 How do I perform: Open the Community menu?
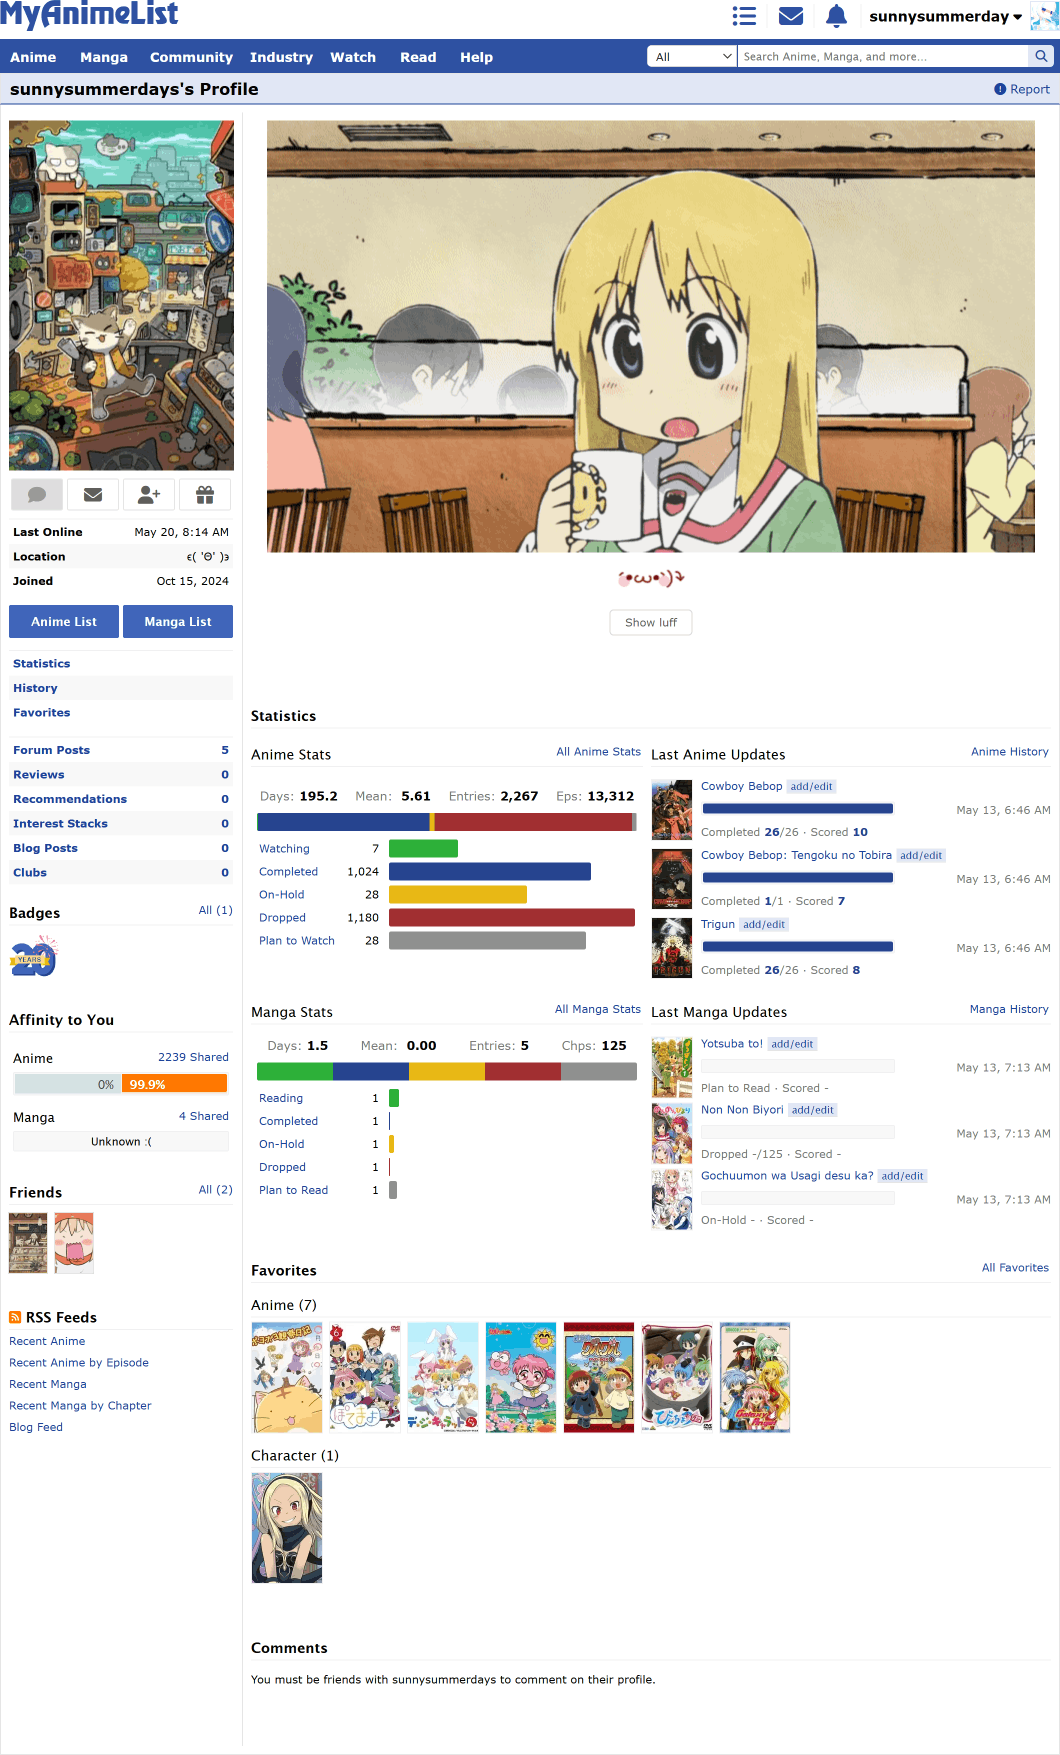pos(191,57)
